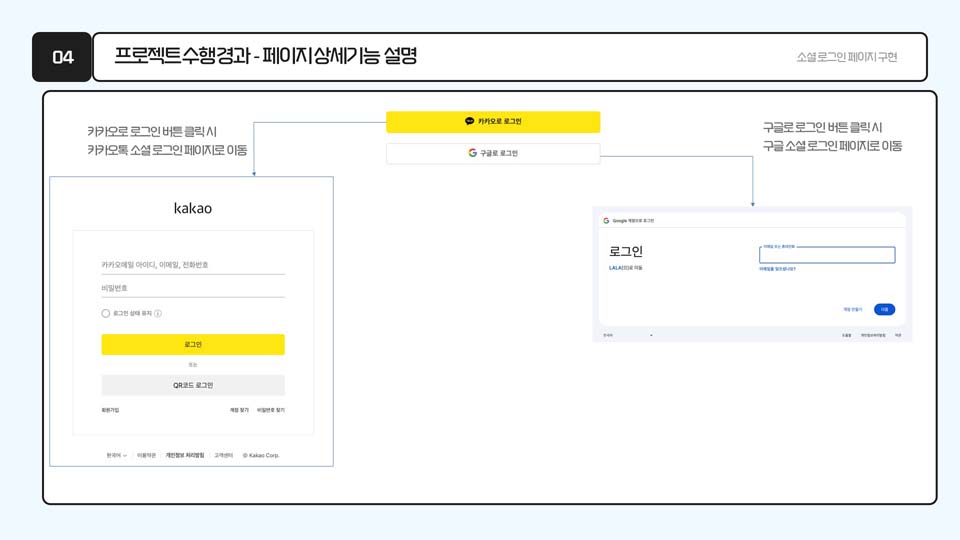
Task: Click the kakao logo on login page
Action: coord(193,208)
